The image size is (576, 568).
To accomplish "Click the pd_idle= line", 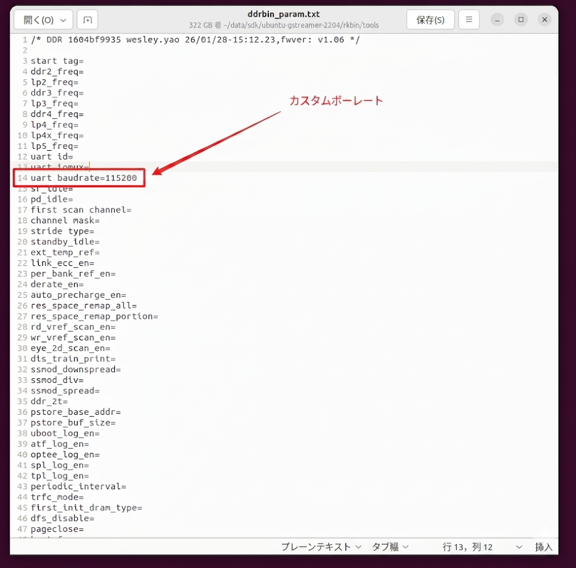I will (52, 199).
